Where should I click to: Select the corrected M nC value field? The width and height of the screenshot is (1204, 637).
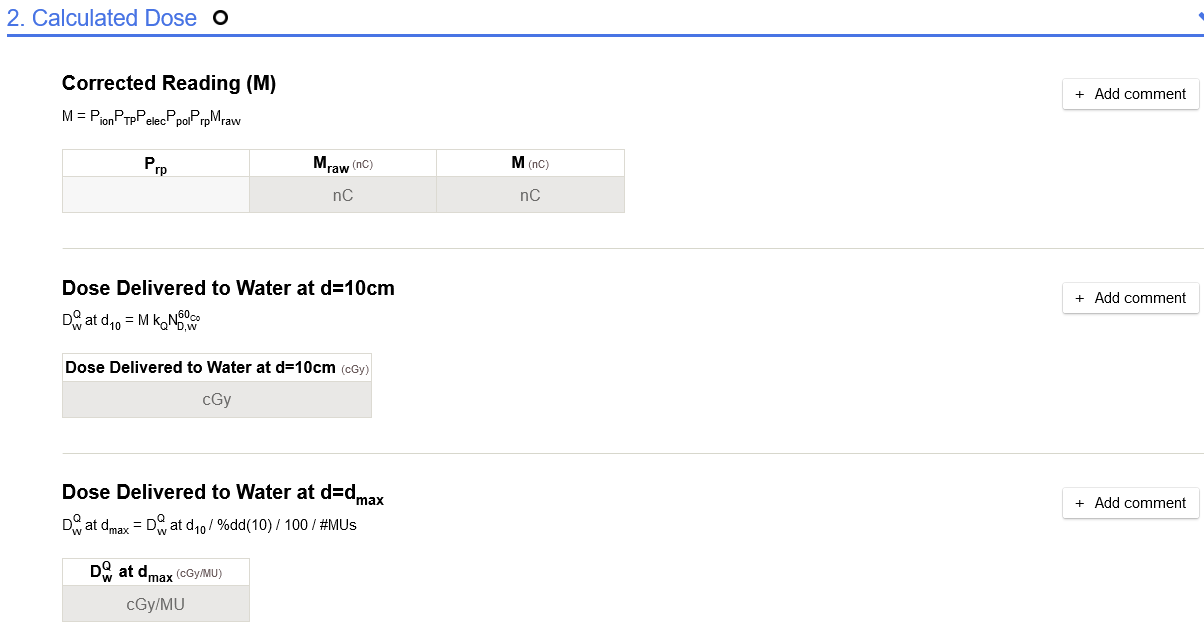530,195
